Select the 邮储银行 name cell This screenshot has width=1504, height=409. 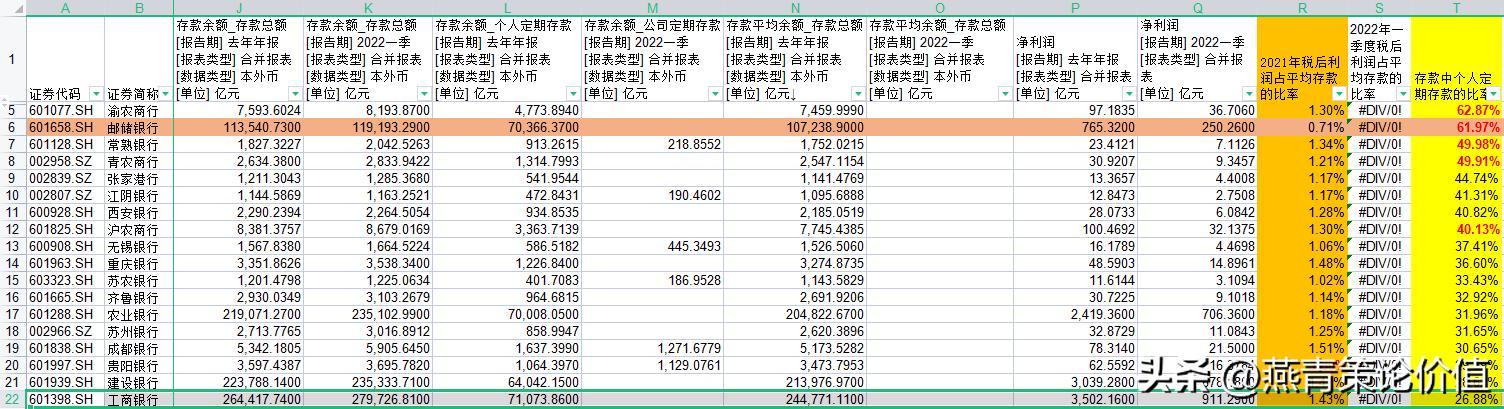pyautogui.click(x=139, y=128)
